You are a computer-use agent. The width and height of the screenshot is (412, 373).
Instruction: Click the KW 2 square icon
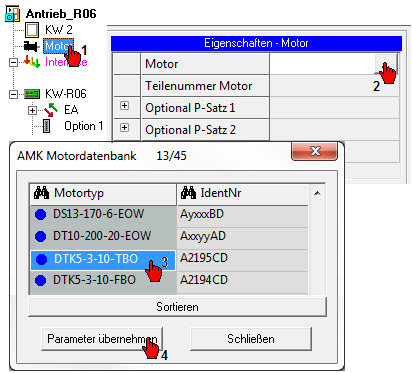pyautogui.click(x=32, y=30)
